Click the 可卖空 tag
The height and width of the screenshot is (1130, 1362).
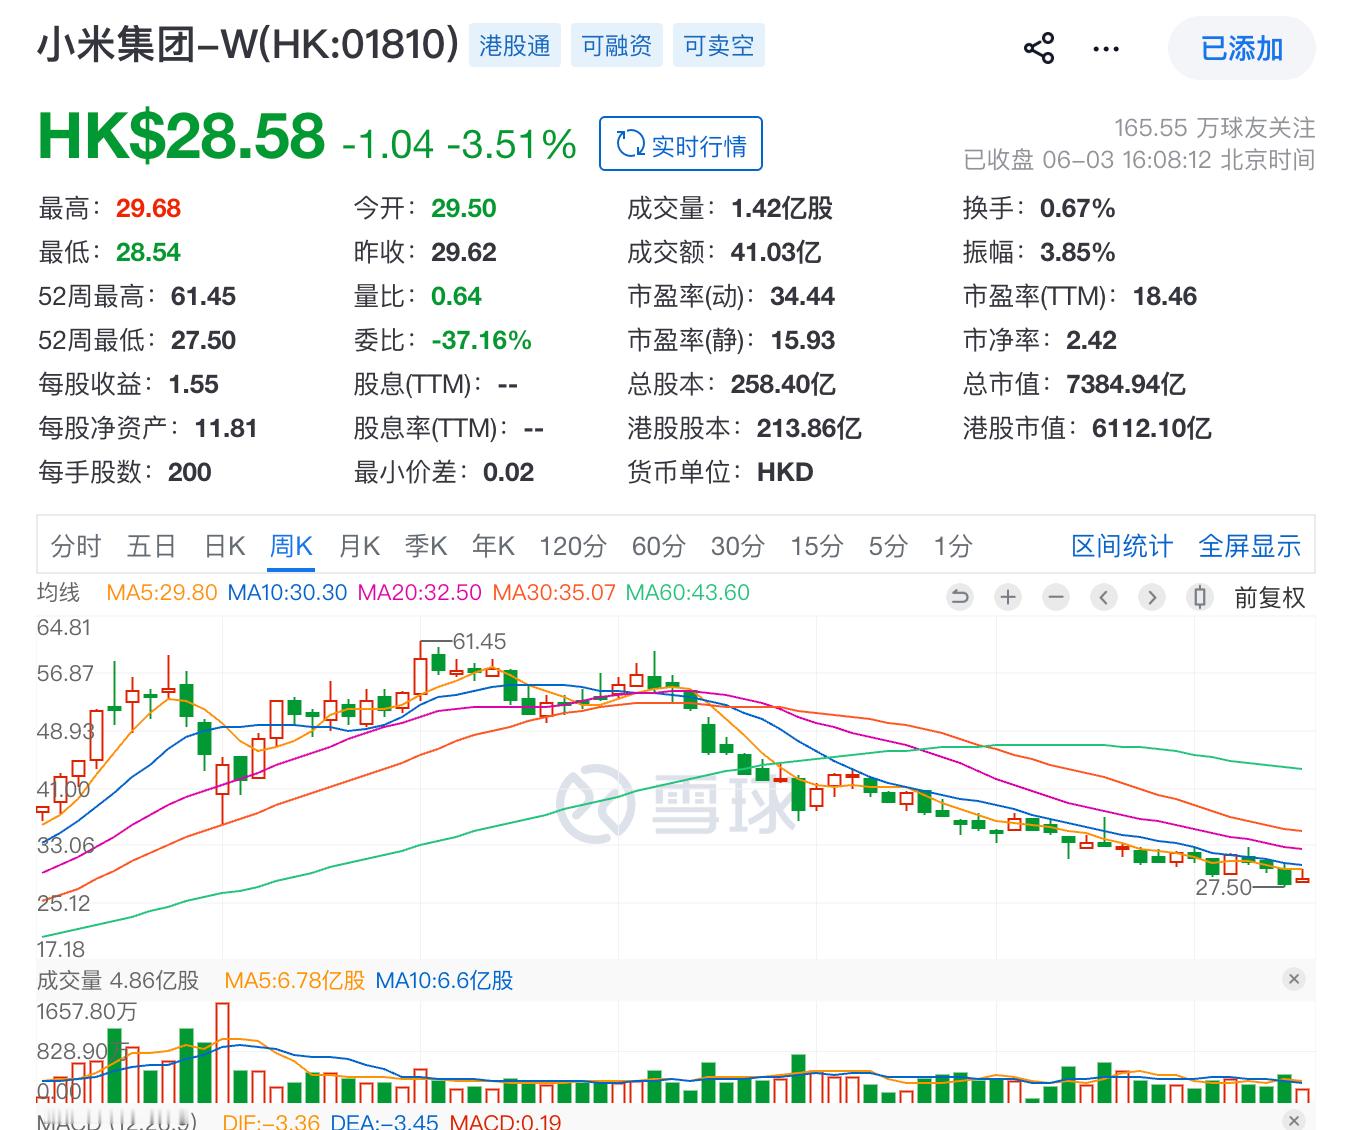pyautogui.click(x=719, y=46)
